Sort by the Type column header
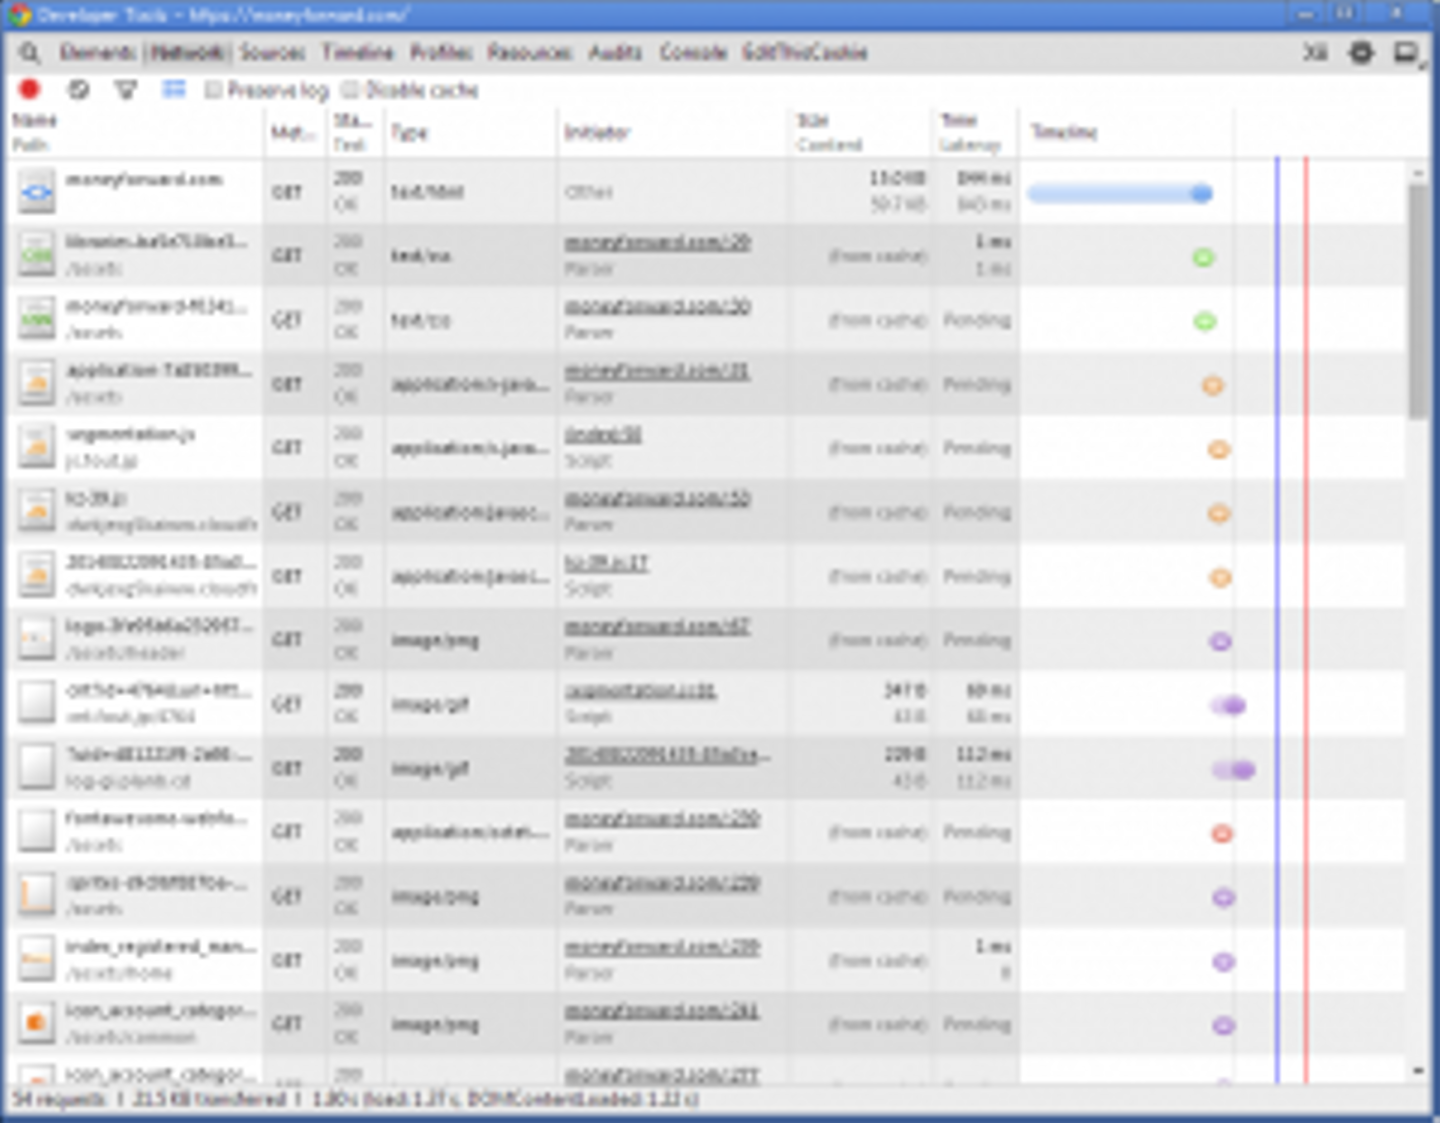Screen dimensions: 1440x1123 (x=470, y=132)
